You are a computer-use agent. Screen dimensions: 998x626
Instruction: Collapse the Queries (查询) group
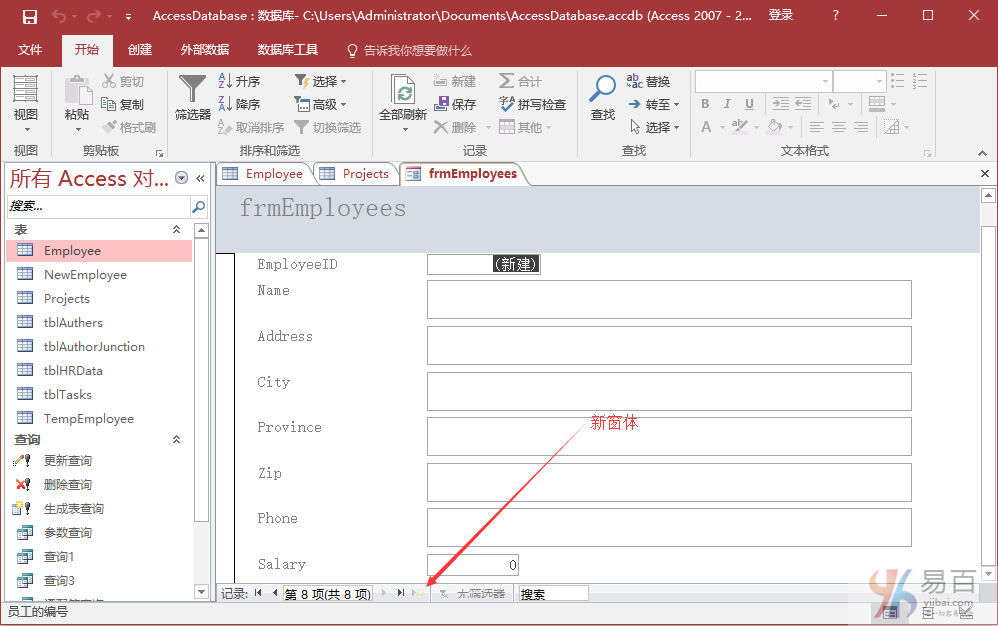pyautogui.click(x=177, y=440)
